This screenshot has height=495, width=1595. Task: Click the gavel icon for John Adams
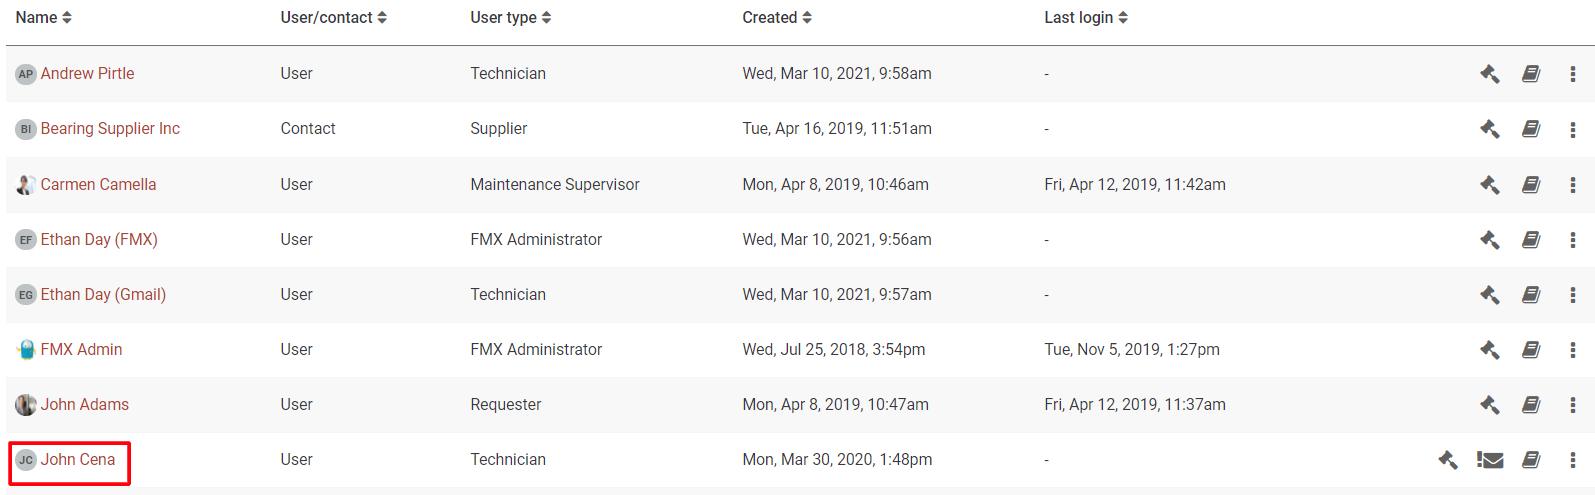[1489, 405]
